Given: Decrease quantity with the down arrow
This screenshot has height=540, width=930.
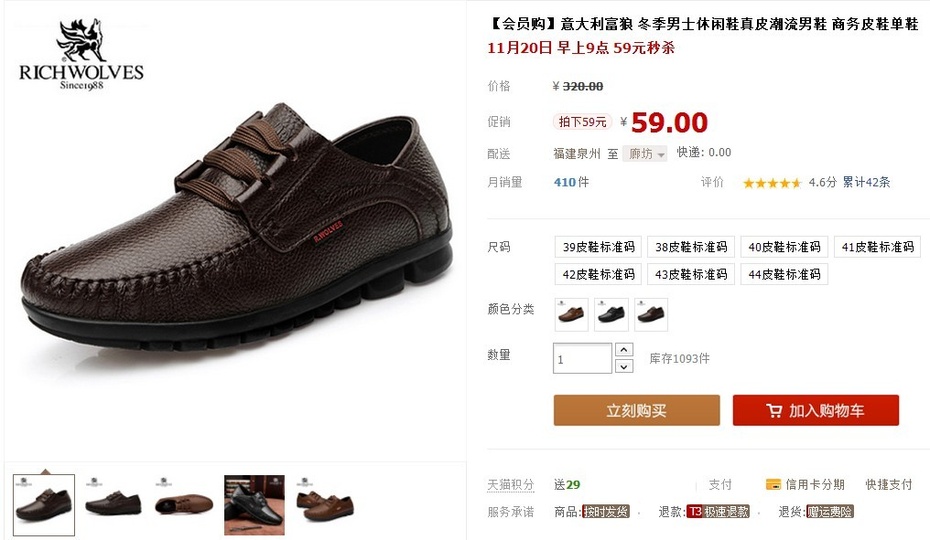Looking at the screenshot, I should coord(623,367).
